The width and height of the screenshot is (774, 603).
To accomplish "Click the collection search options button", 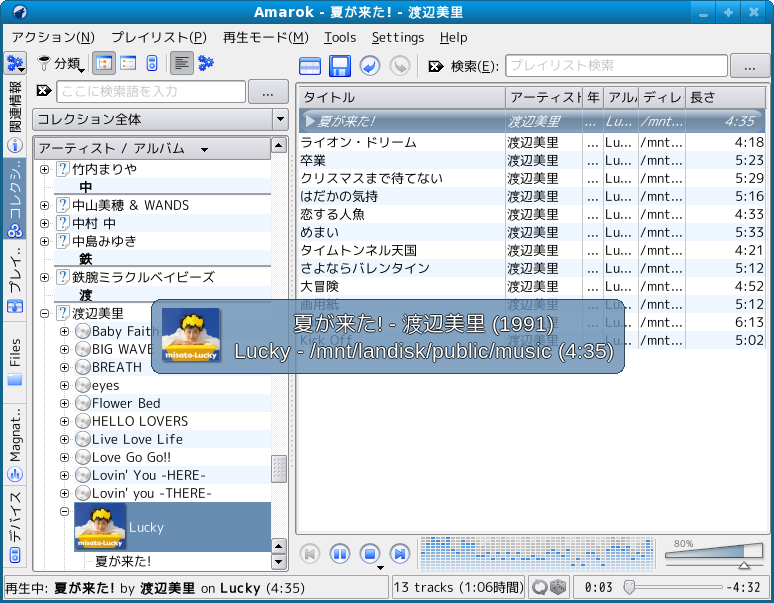I will point(268,92).
